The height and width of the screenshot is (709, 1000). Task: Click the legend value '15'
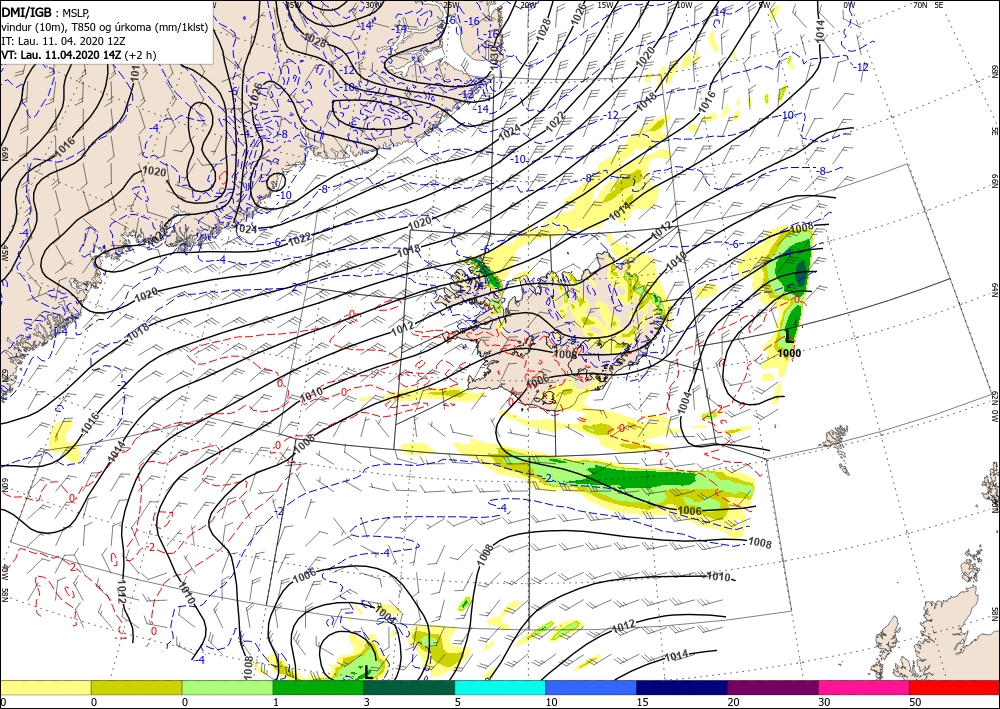pyautogui.click(x=642, y=702)
